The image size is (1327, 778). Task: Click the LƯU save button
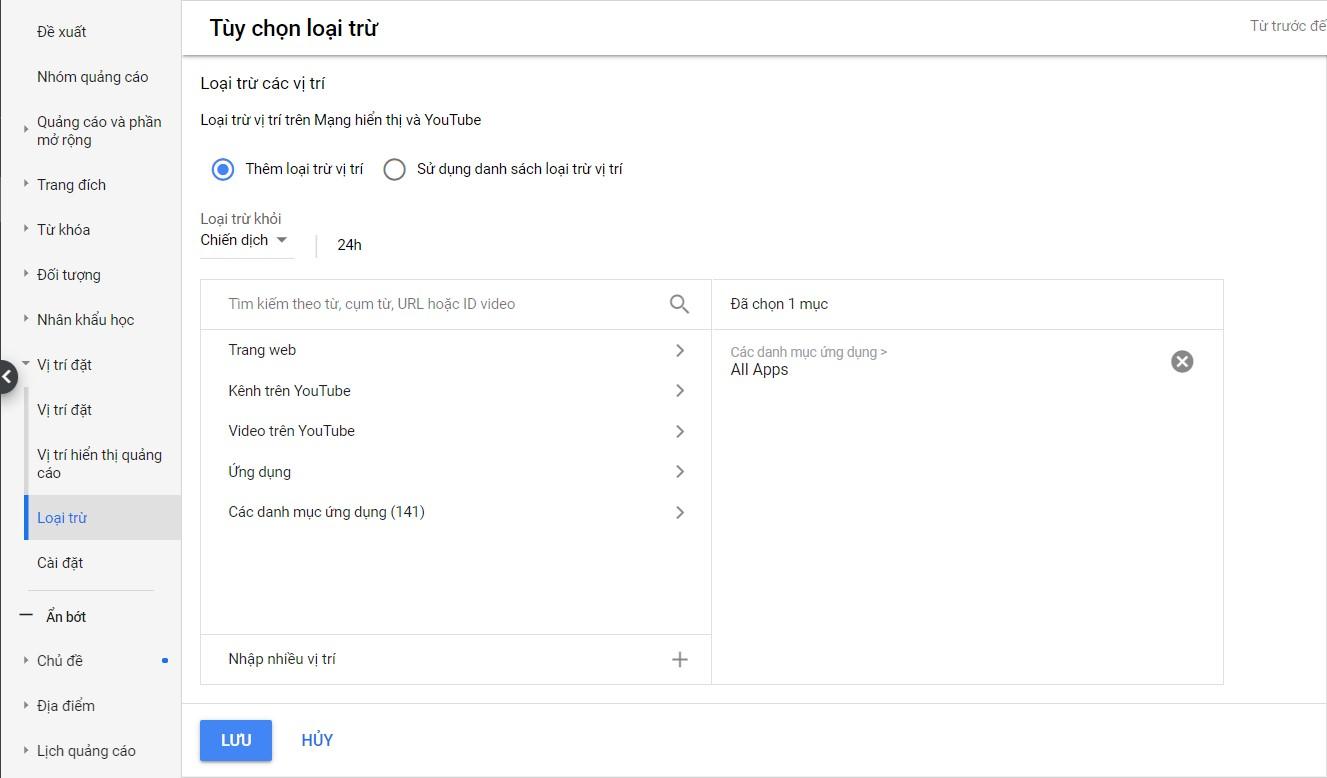click(236, 741)
